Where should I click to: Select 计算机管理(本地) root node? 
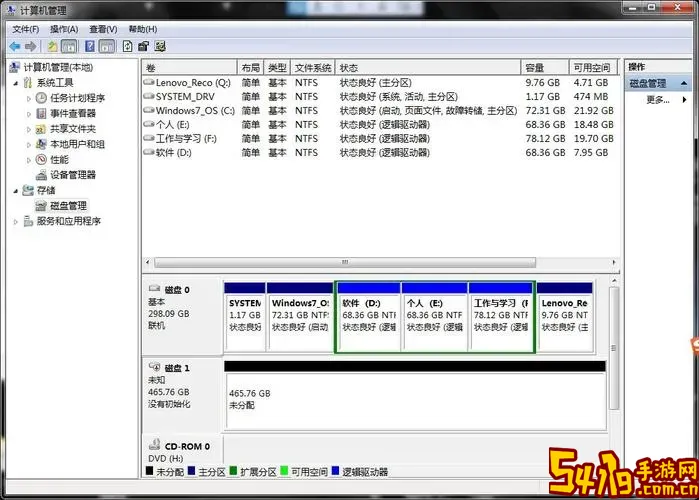point(58,67)
